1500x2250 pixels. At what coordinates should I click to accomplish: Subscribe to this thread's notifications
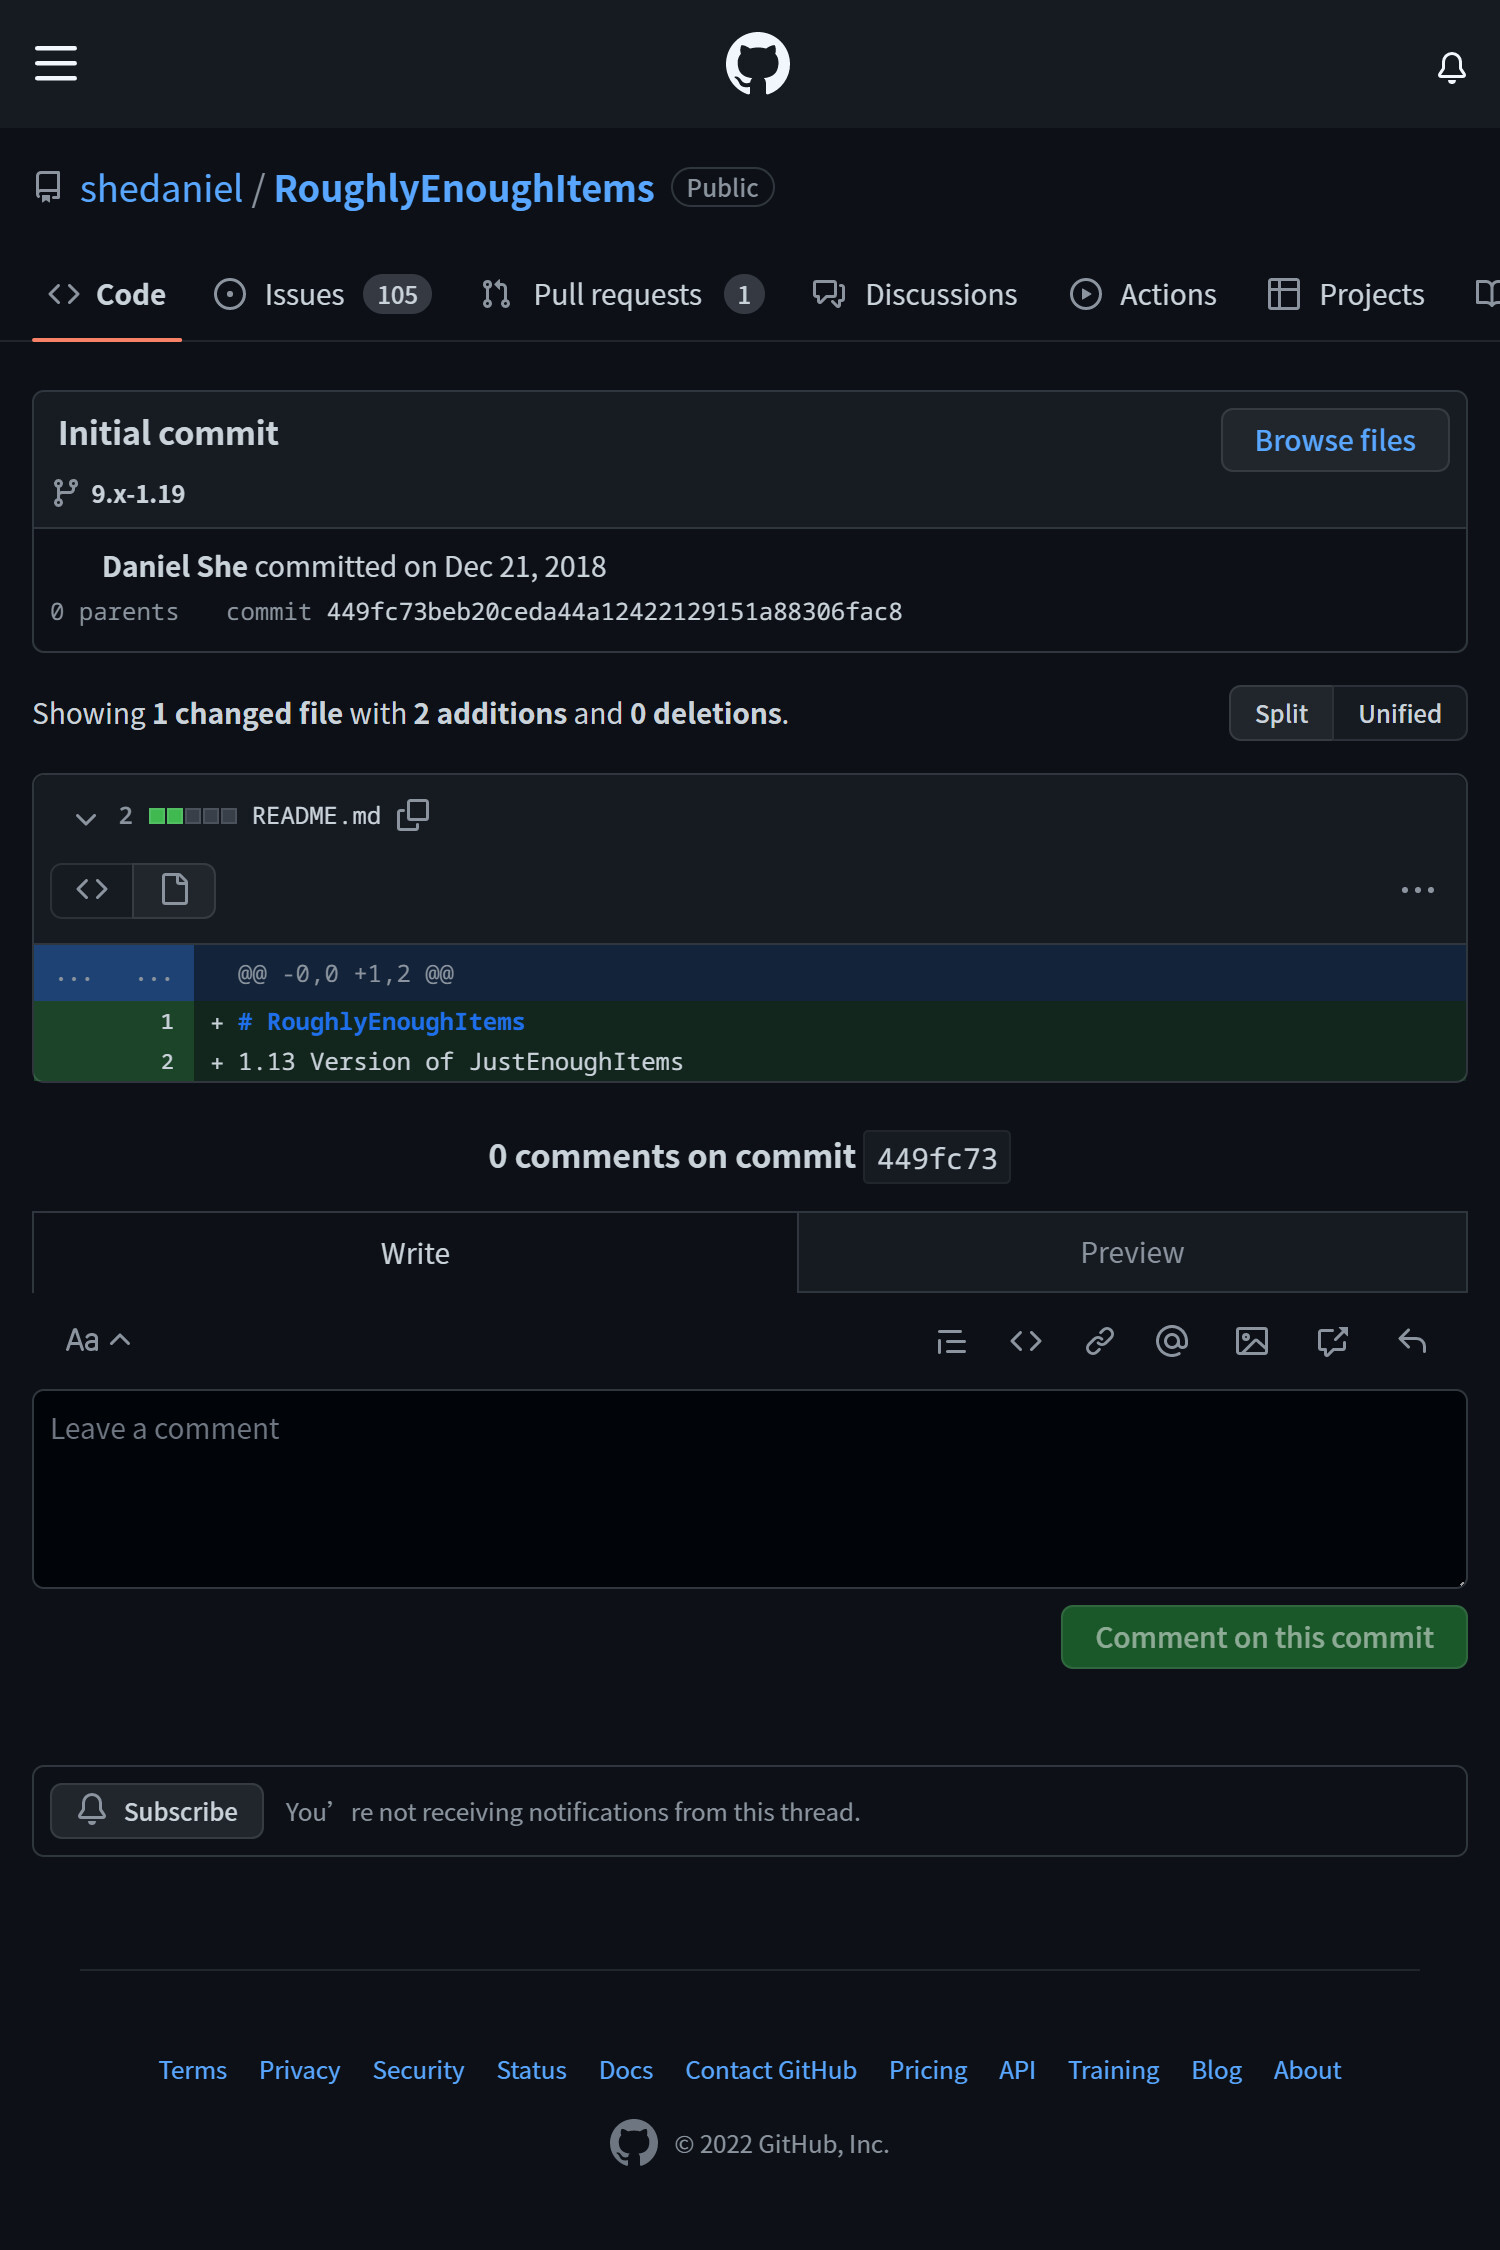pos(157,1811)
